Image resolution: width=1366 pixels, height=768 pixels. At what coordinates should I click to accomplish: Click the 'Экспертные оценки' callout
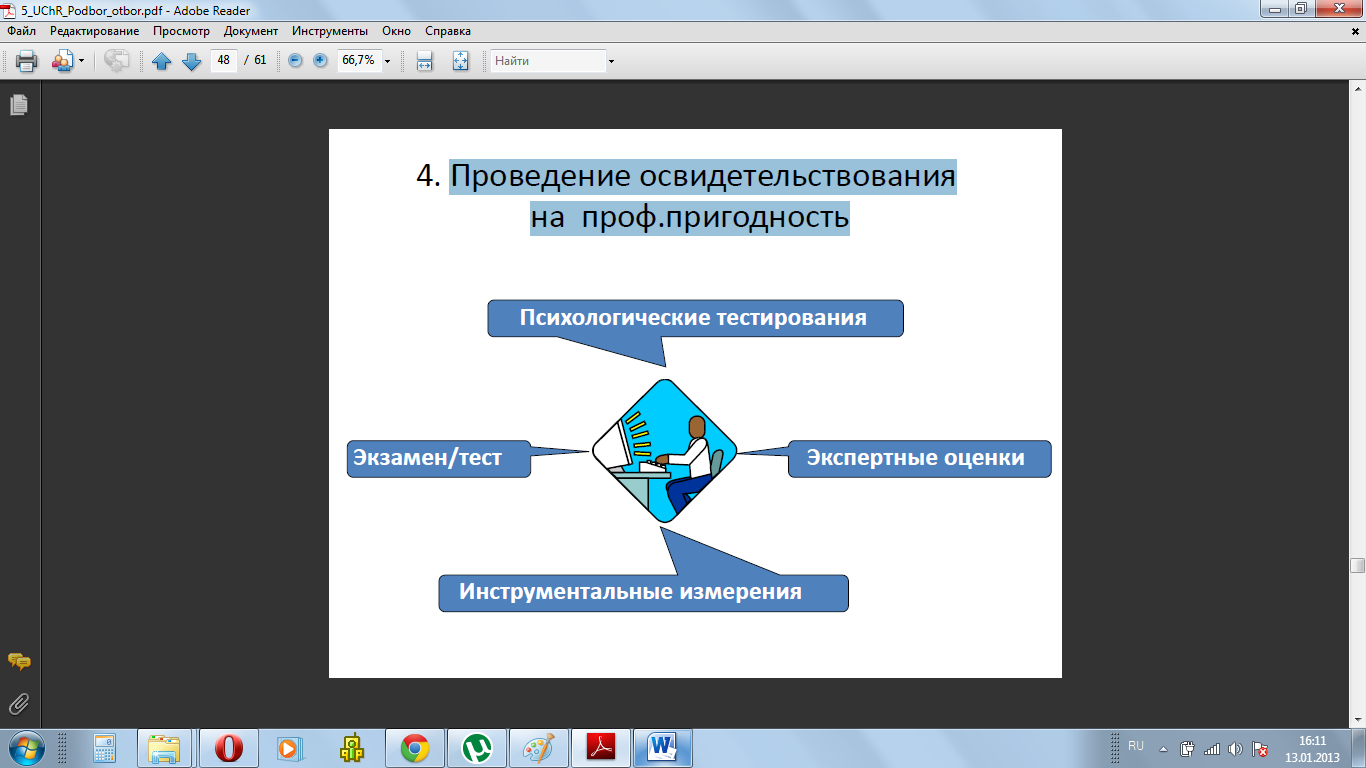[x=919, y=458]
